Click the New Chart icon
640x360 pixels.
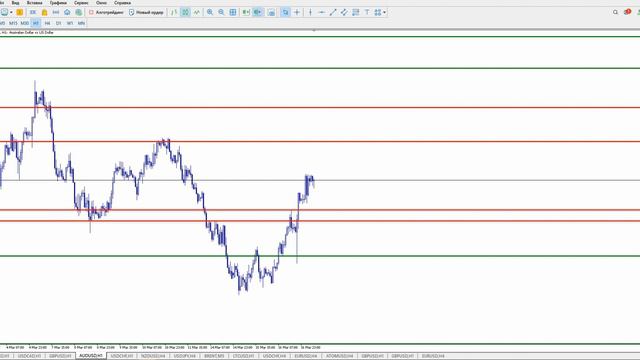pyautogui.click(x=4, y=12)
